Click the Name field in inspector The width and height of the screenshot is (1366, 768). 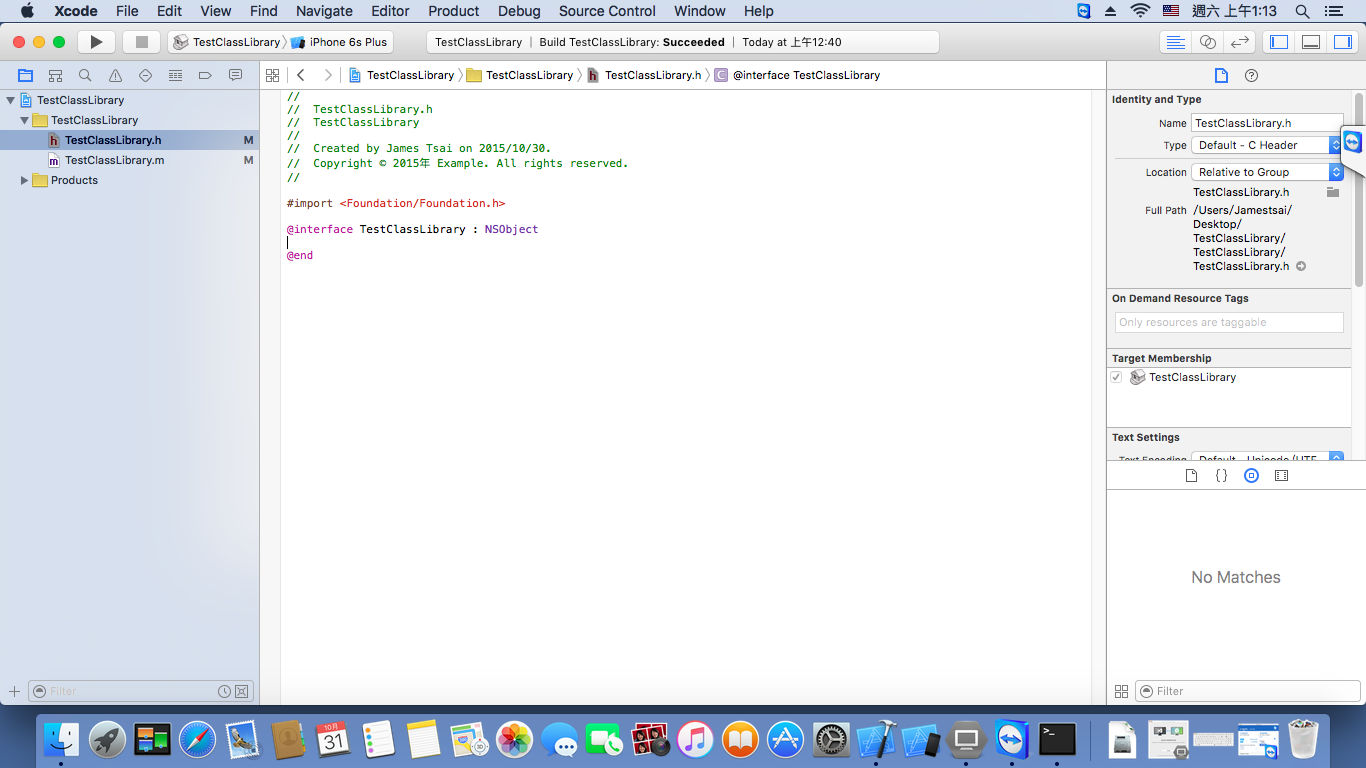1267,123
